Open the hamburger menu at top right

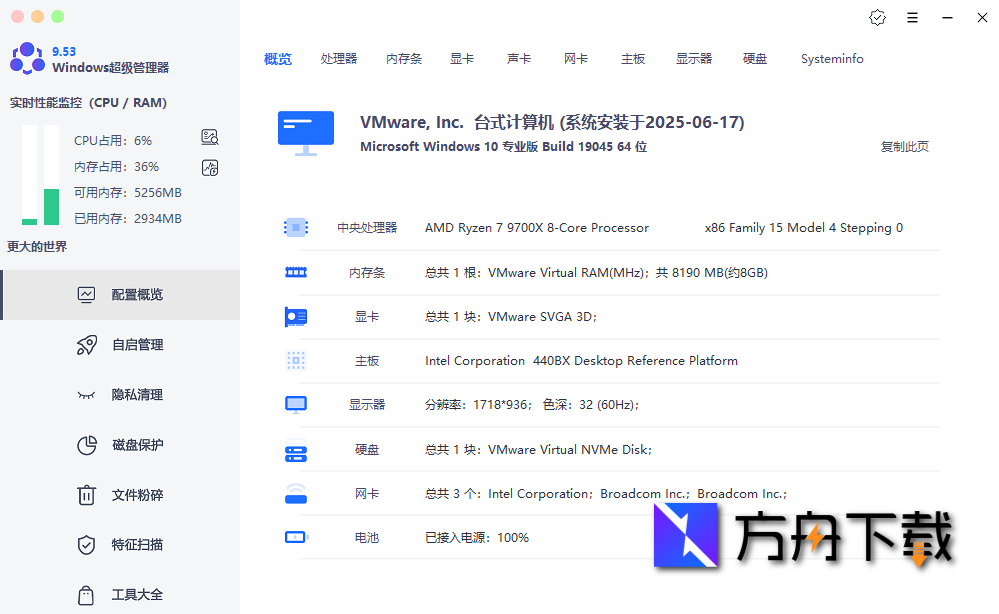[x=912, y=17]
